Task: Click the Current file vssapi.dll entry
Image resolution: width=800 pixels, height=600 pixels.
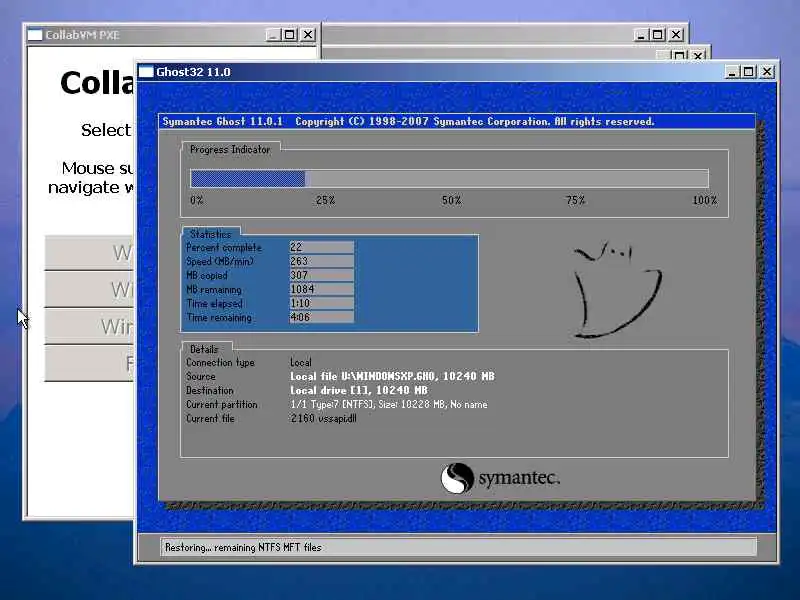Action: pos(323,418)
